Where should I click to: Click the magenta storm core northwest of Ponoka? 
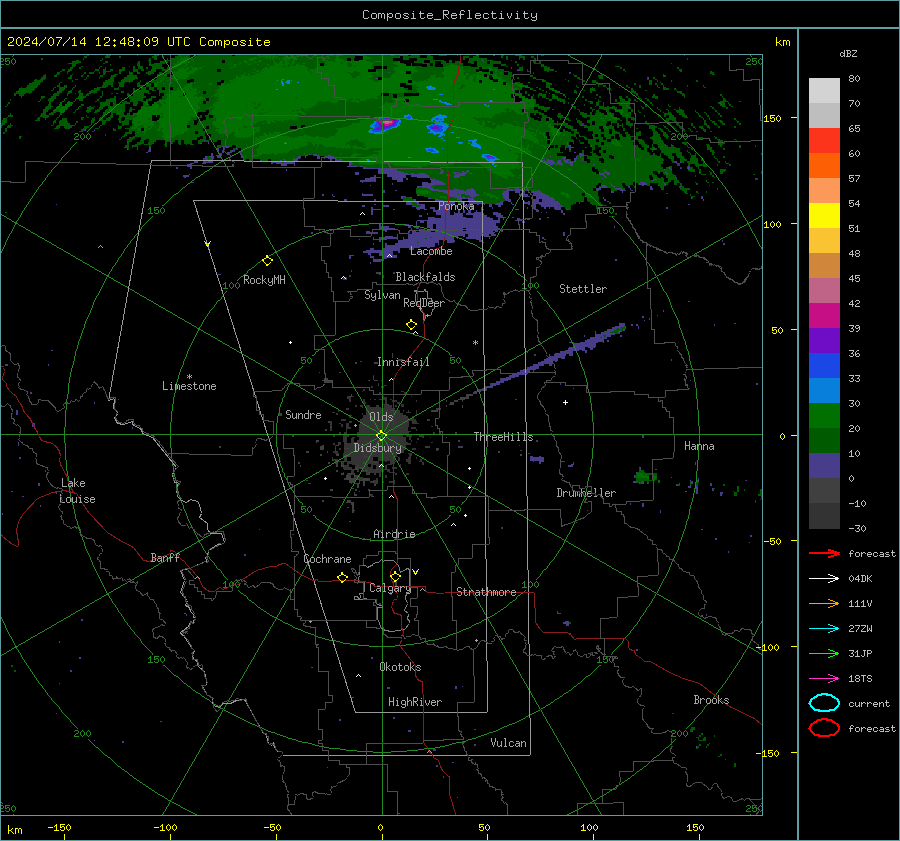point(387,122)
